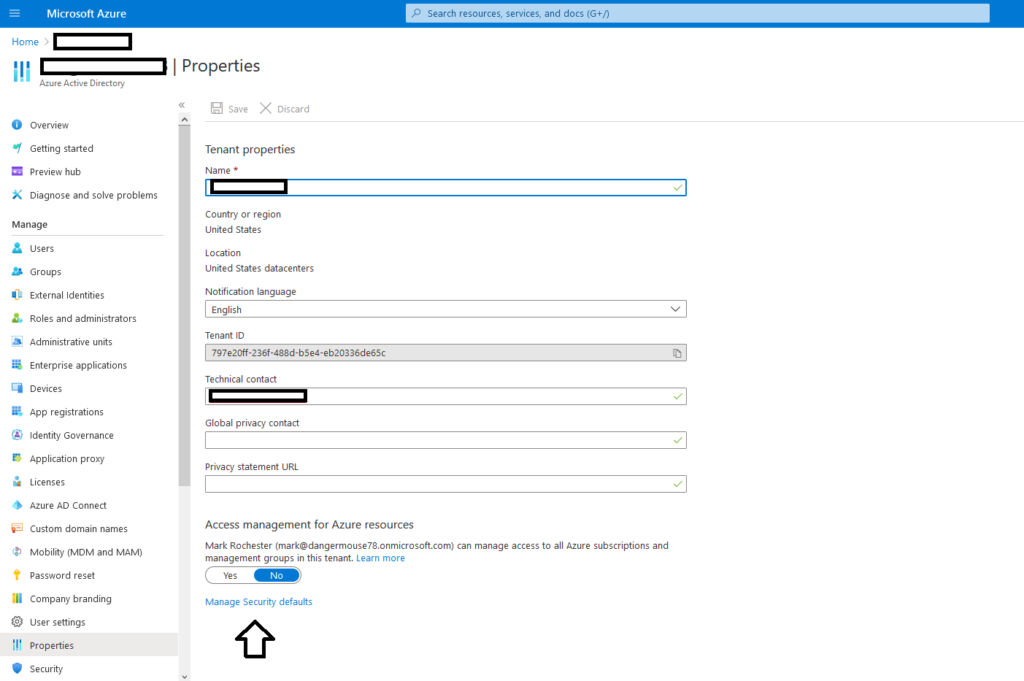This screenshot has height=681, width=1024.
Task: Click the Save button
Action: point(229,108)
